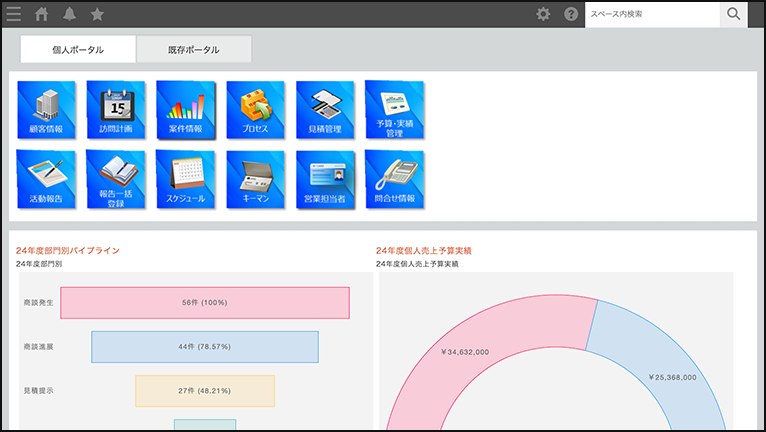Click the 見積提示 axis label
This screenshot has height=432, width=766.
(x=39, y=391)
